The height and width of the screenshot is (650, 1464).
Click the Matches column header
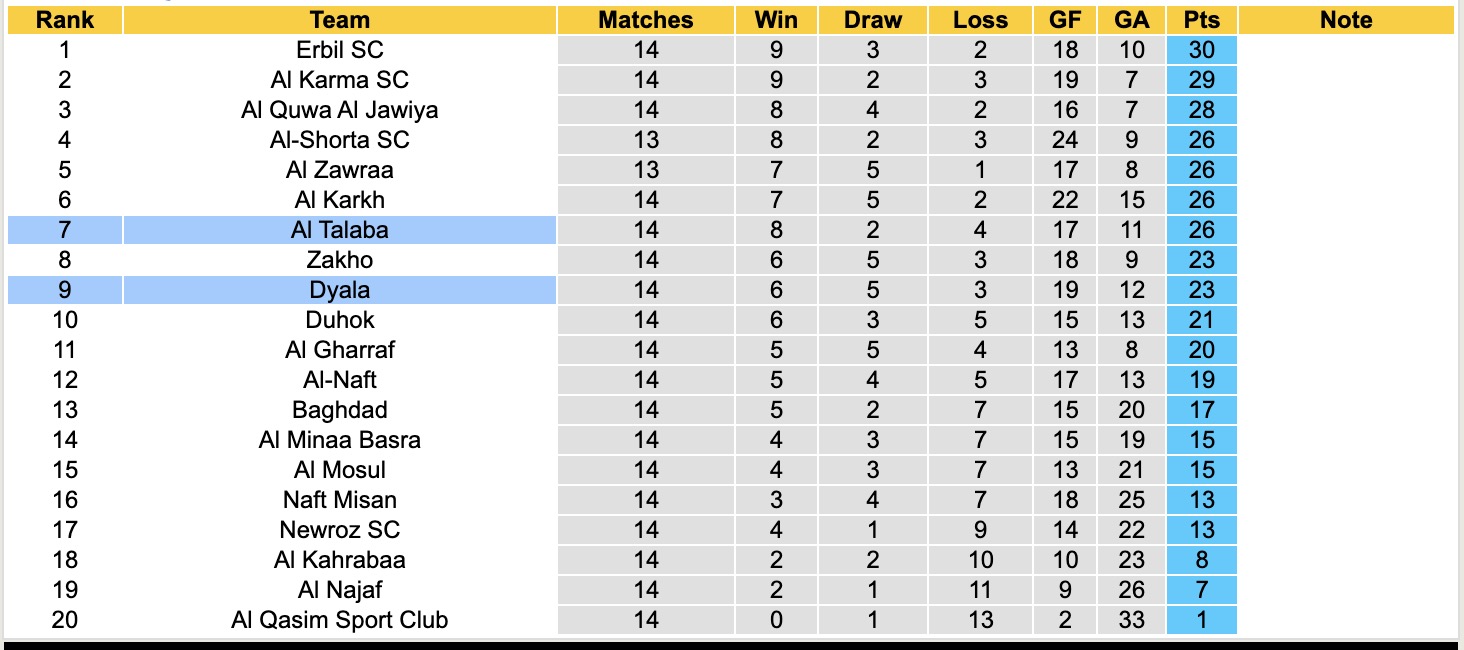click(646, 20)
